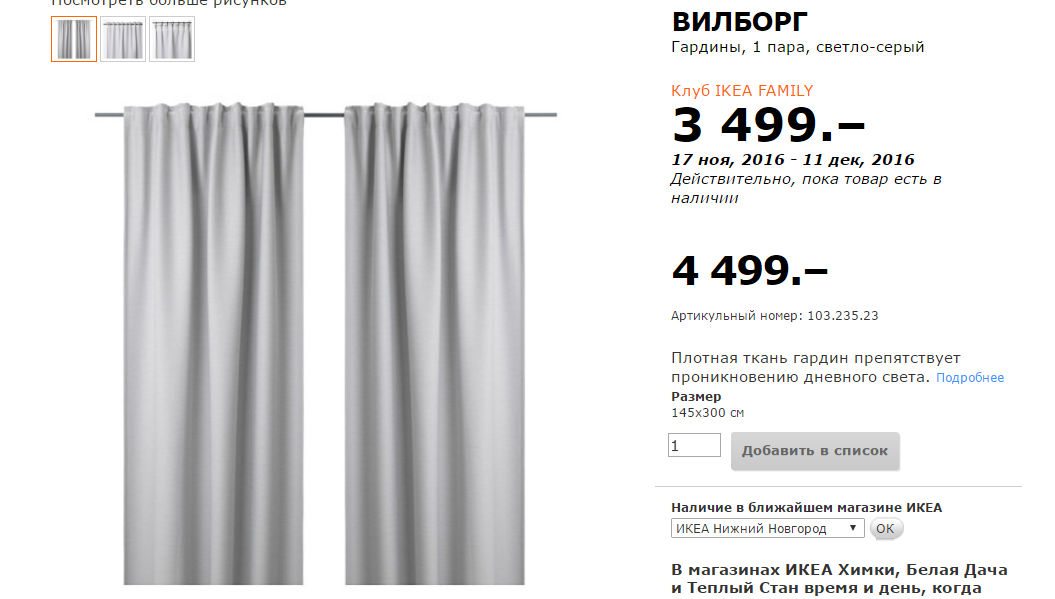Open the 'Посмотреть больше рисунков' link
The width and height of the screenshot is (1055, 599).
point(169,3)
